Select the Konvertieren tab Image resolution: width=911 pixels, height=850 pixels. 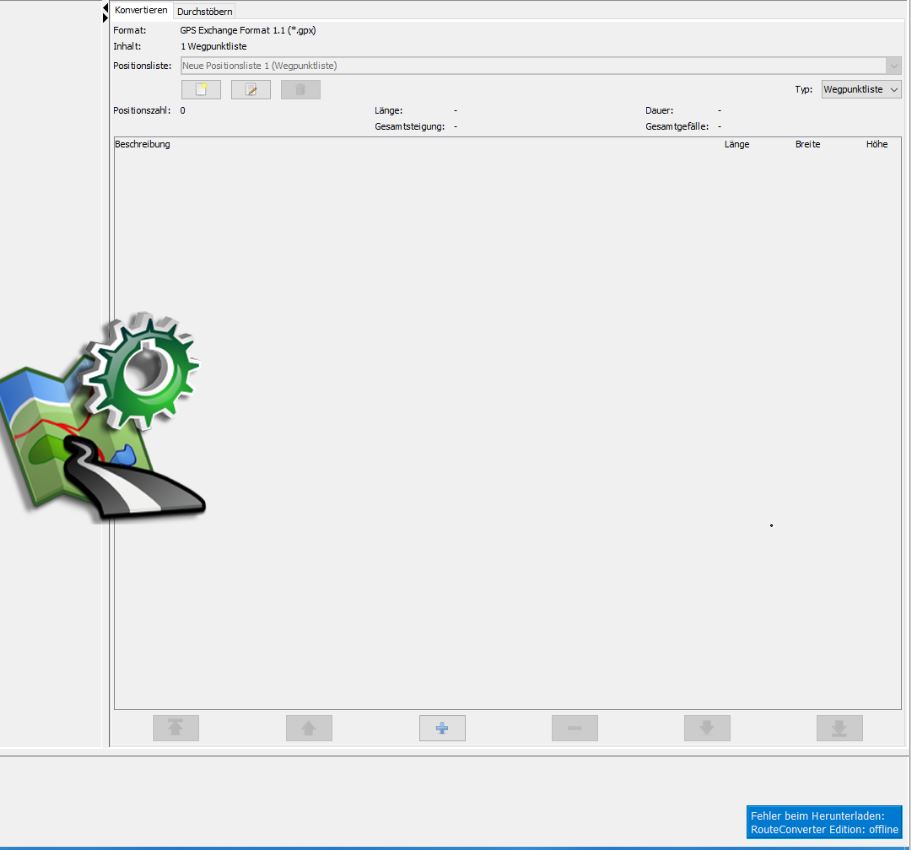coord(141,10)
